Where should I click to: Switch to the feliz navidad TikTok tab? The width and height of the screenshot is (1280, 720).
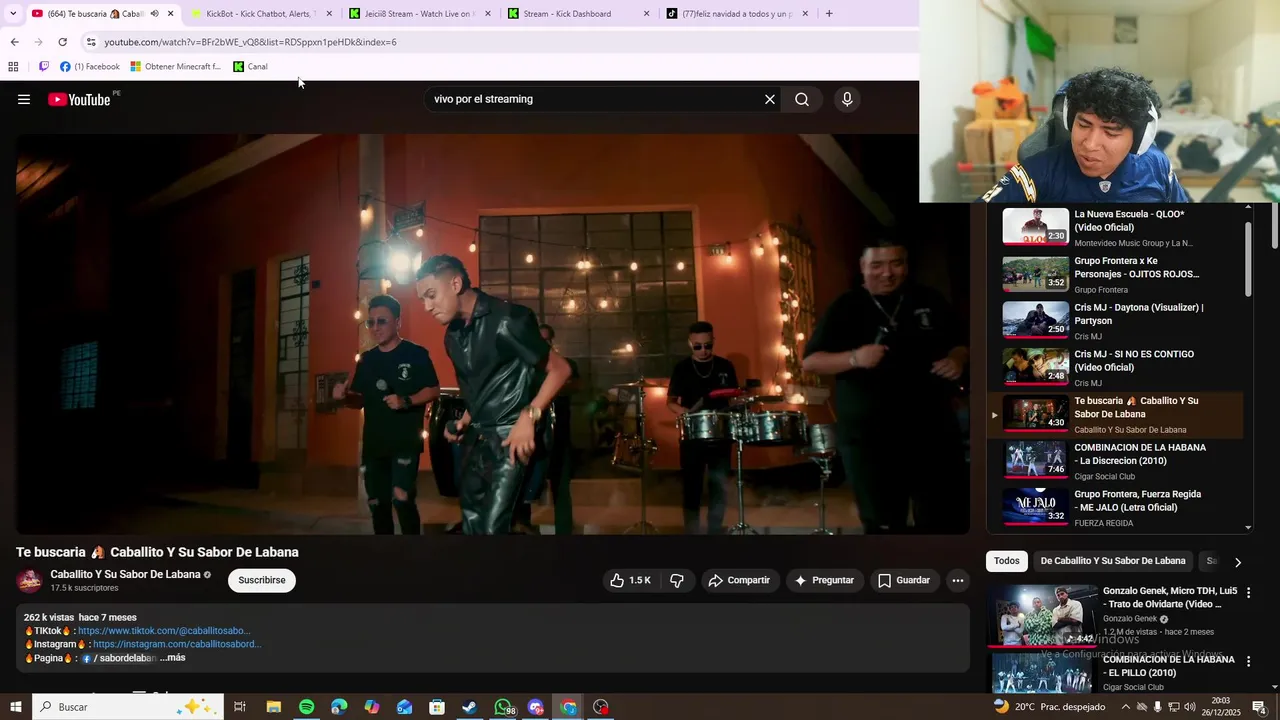pyautogui.click(x=737, y=14)
